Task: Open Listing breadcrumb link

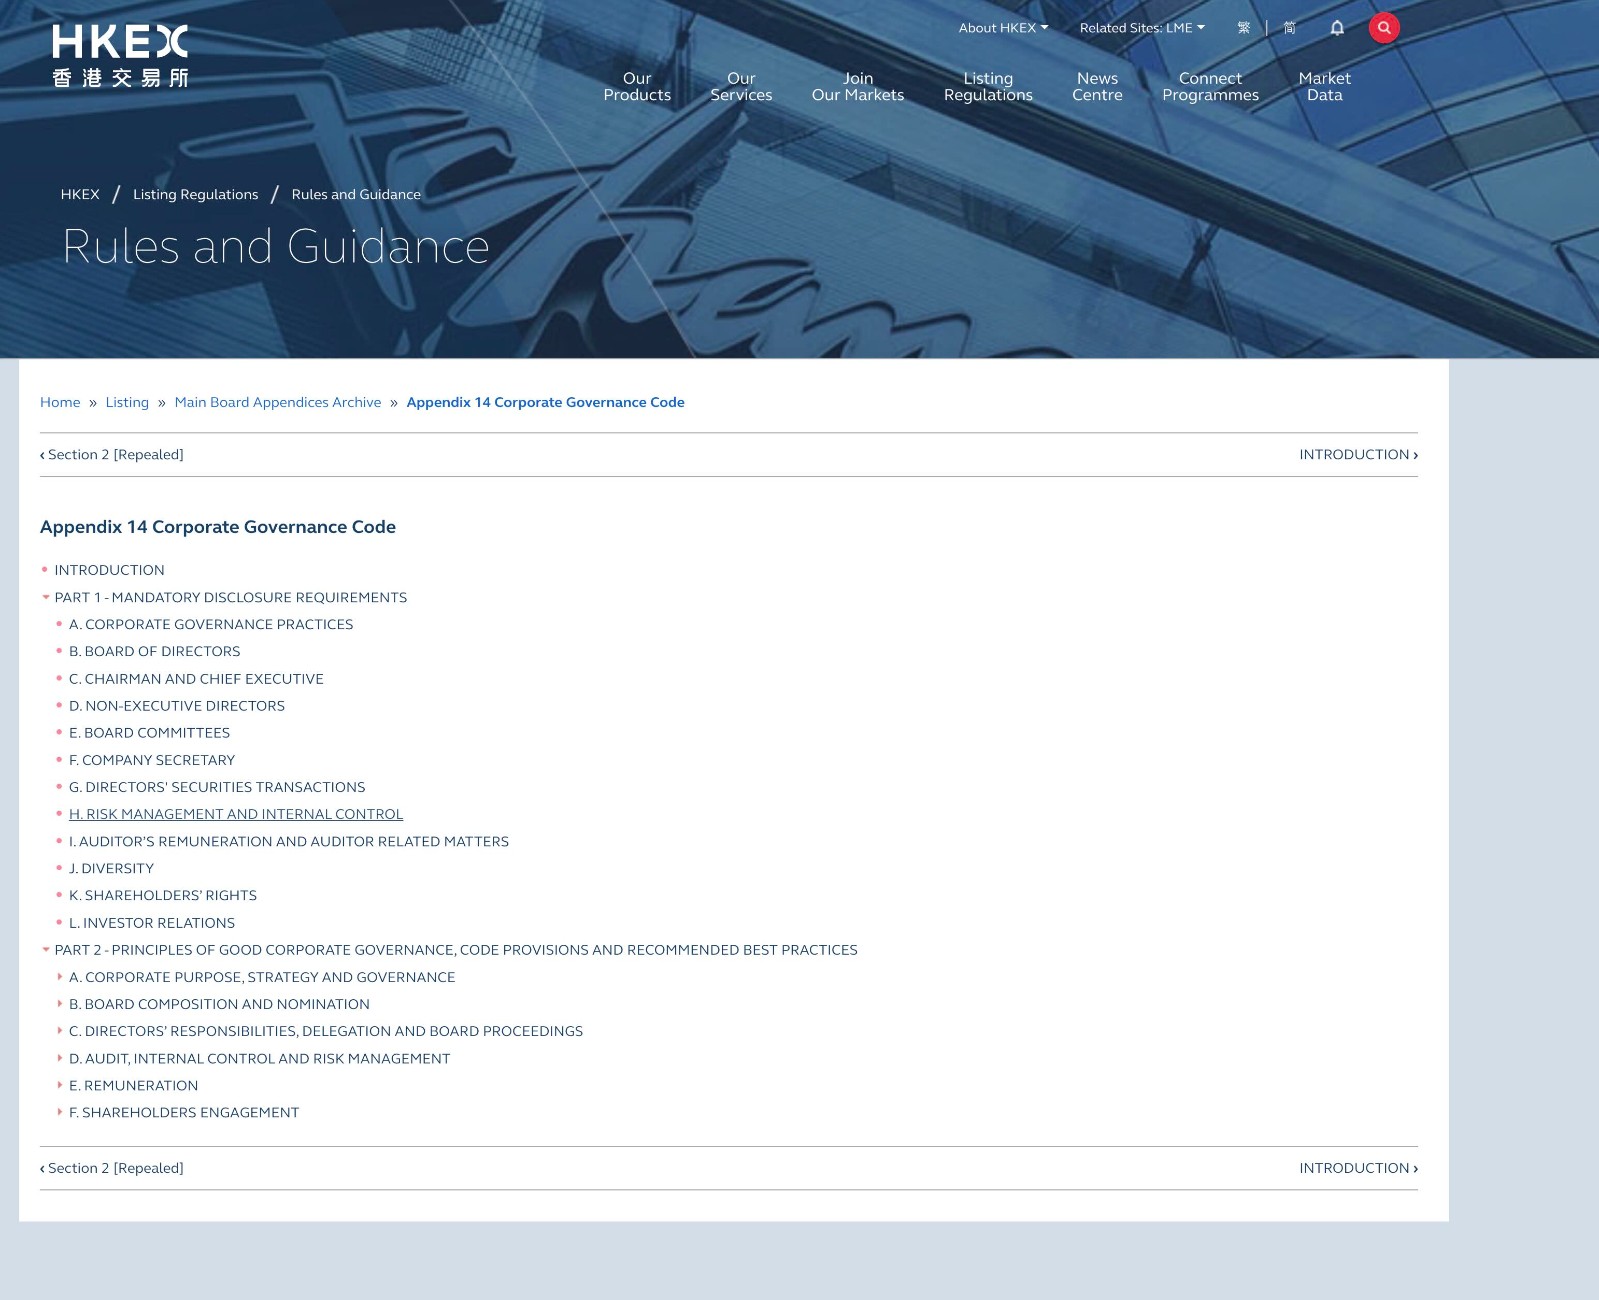Action: coord(127,402)
